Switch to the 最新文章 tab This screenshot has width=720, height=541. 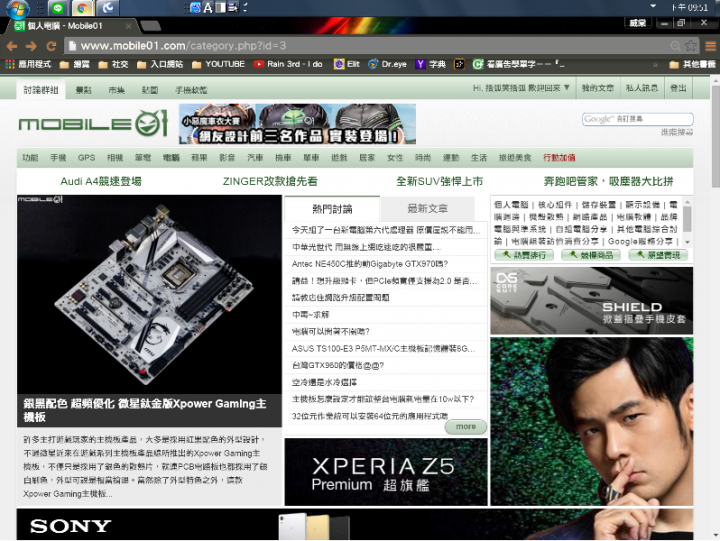tap(428, 209)
